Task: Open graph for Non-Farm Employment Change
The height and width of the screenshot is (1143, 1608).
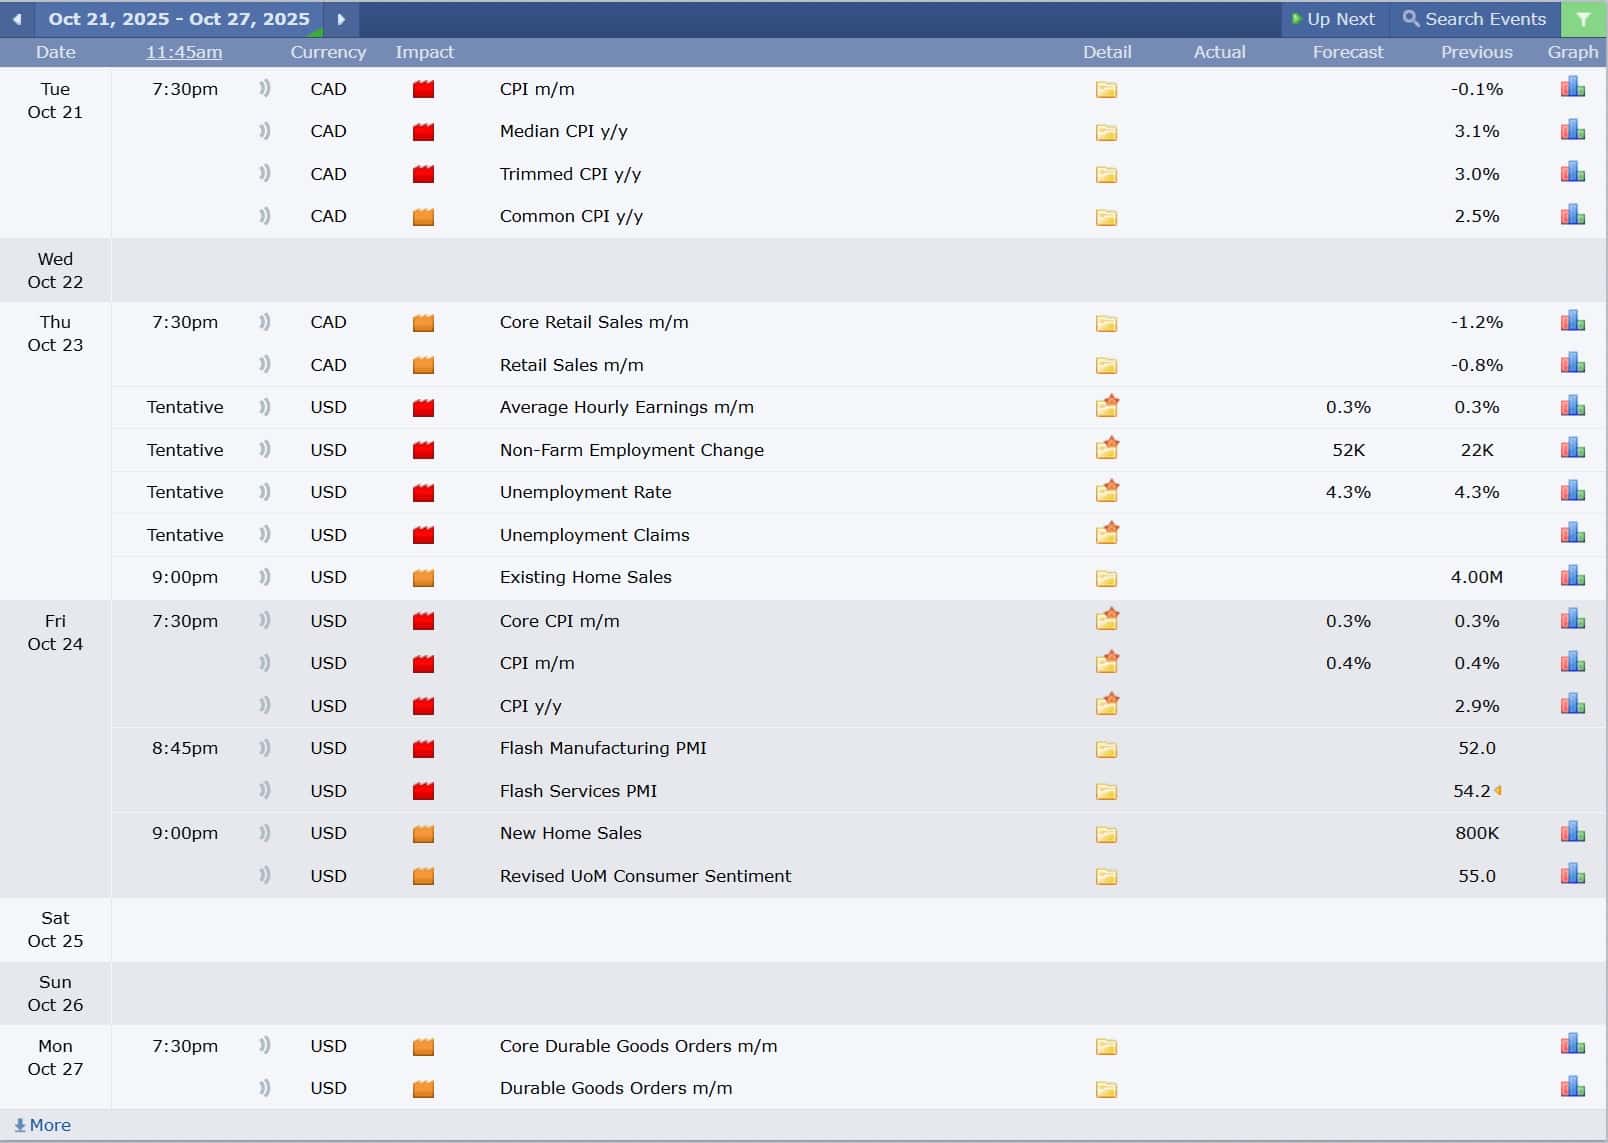Action: pyautogui.click(x=1572, y=449)
